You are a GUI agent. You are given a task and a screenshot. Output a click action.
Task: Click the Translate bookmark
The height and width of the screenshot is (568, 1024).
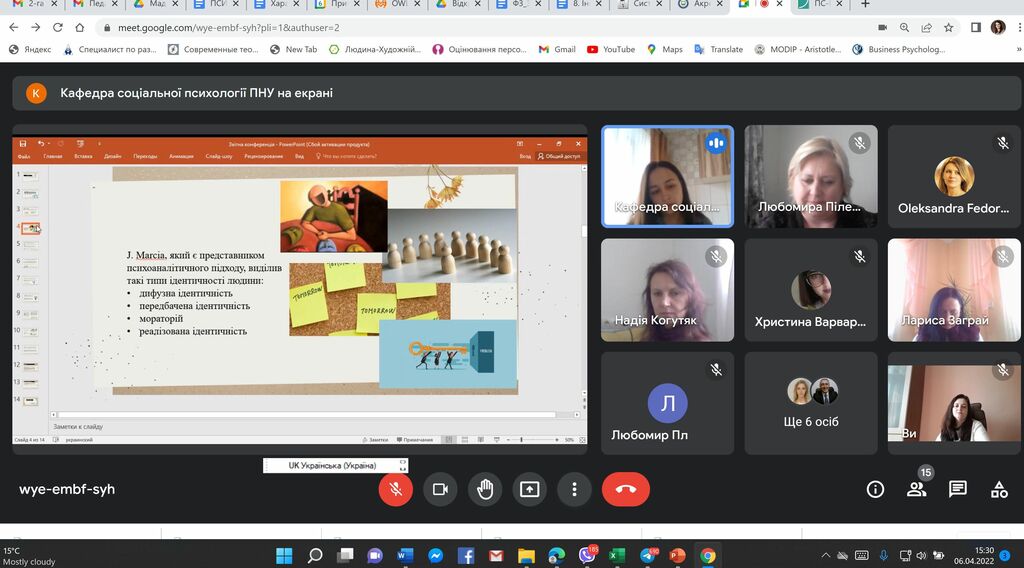pos(719,49)
